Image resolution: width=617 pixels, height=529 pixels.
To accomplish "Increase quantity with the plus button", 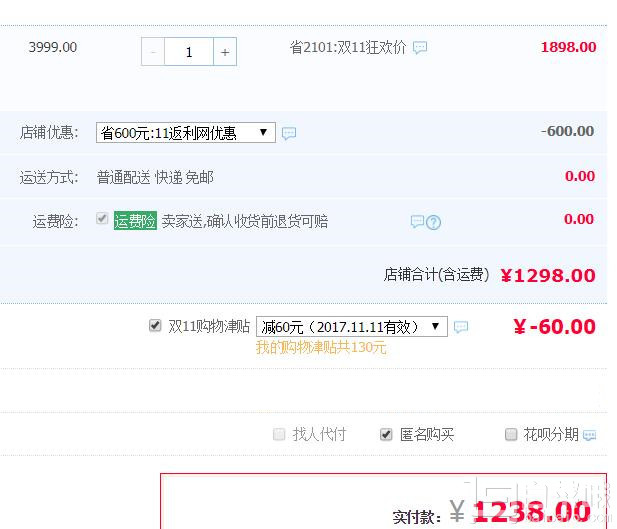I will [225, 52].
